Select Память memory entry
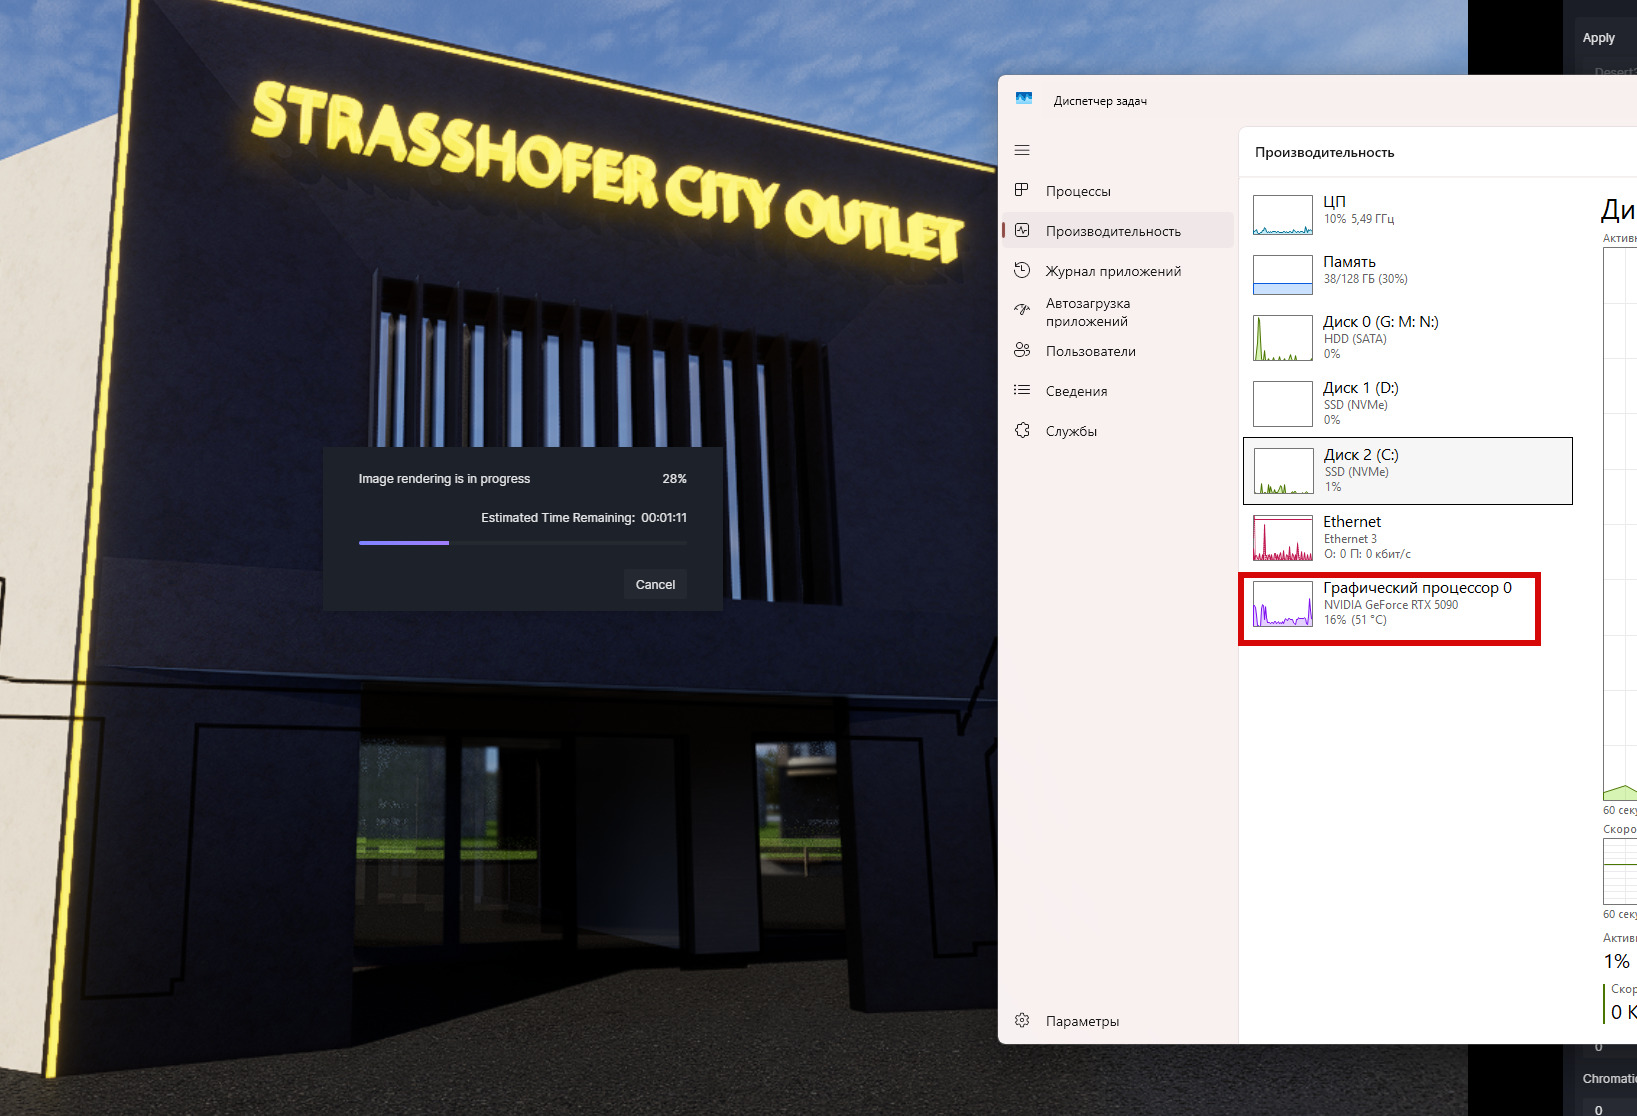This screenshot has width=1637, height=1116. tap(1408, 271)
